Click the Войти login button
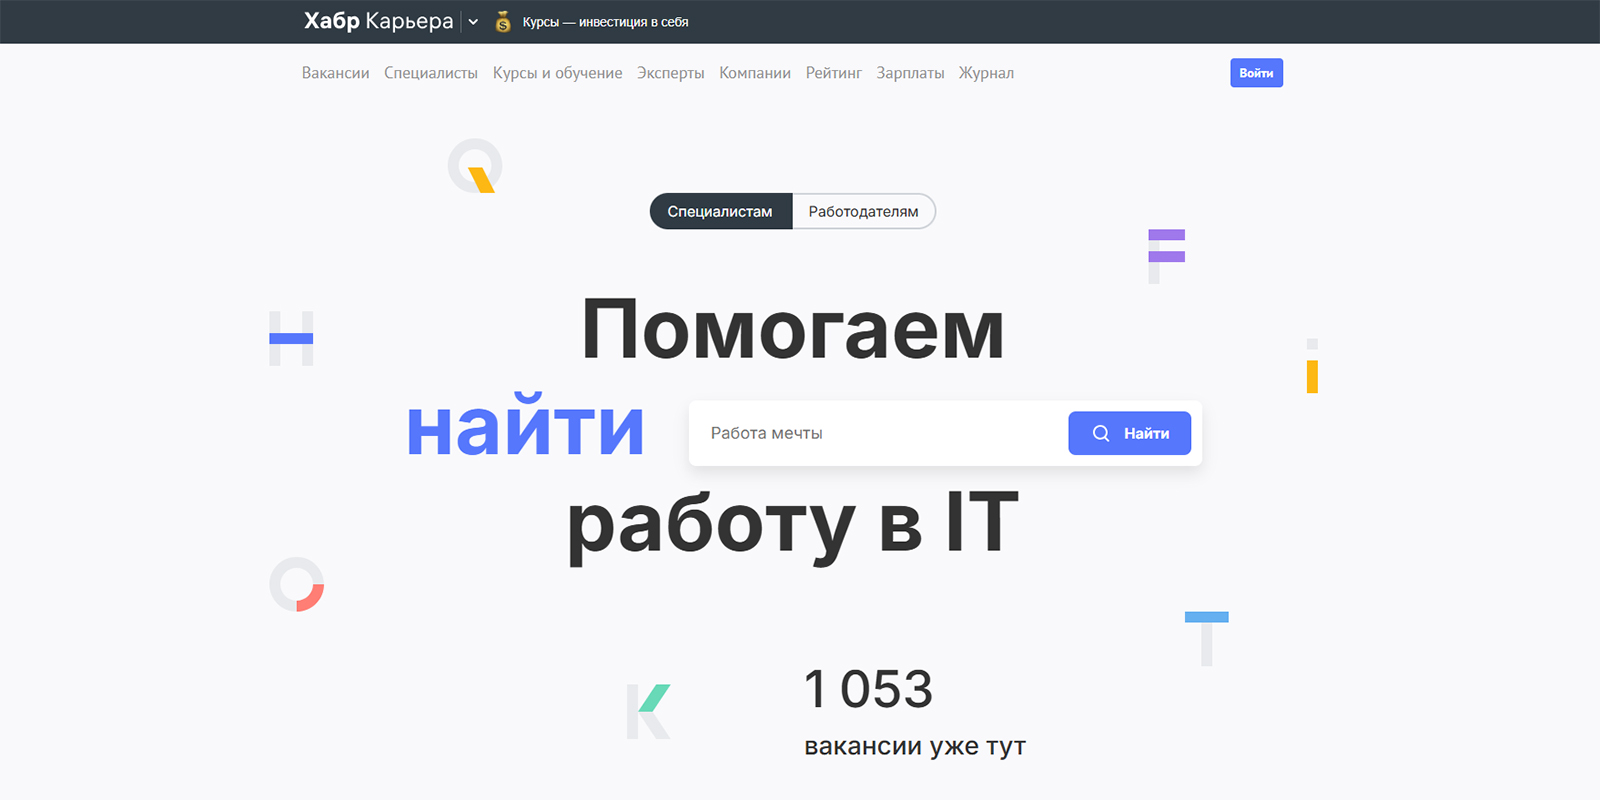This screenshot has height=800, width=1600. pos(1256,73)
